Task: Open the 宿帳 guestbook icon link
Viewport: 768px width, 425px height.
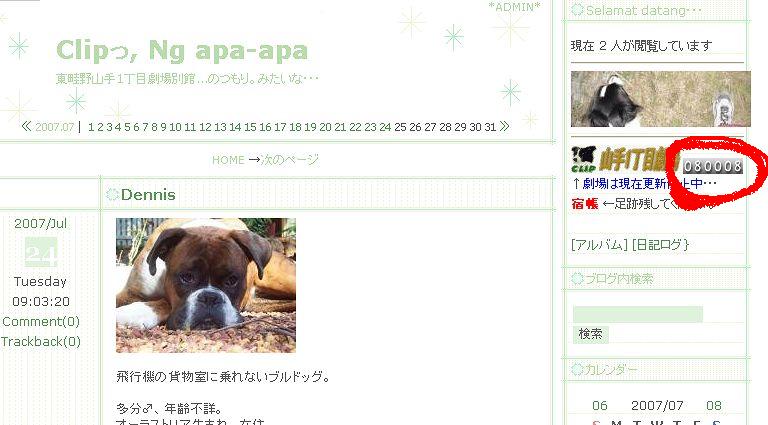Action: [x=585, y=204]
